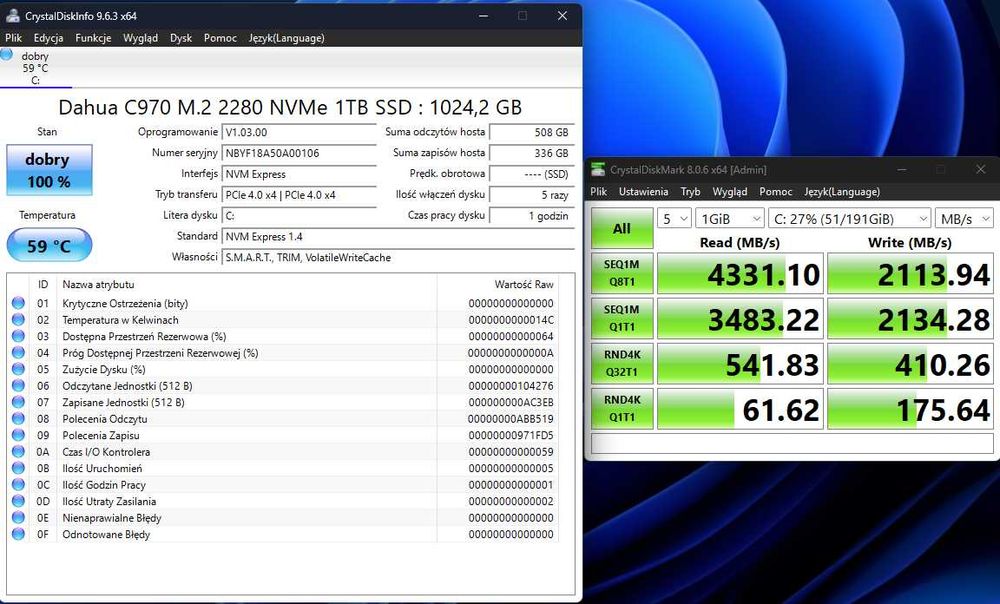The width and height of the screenshot is (1000, 604).
Task: Open Wygląd menu in CrystalDiskMark
Action: (730, 191)
